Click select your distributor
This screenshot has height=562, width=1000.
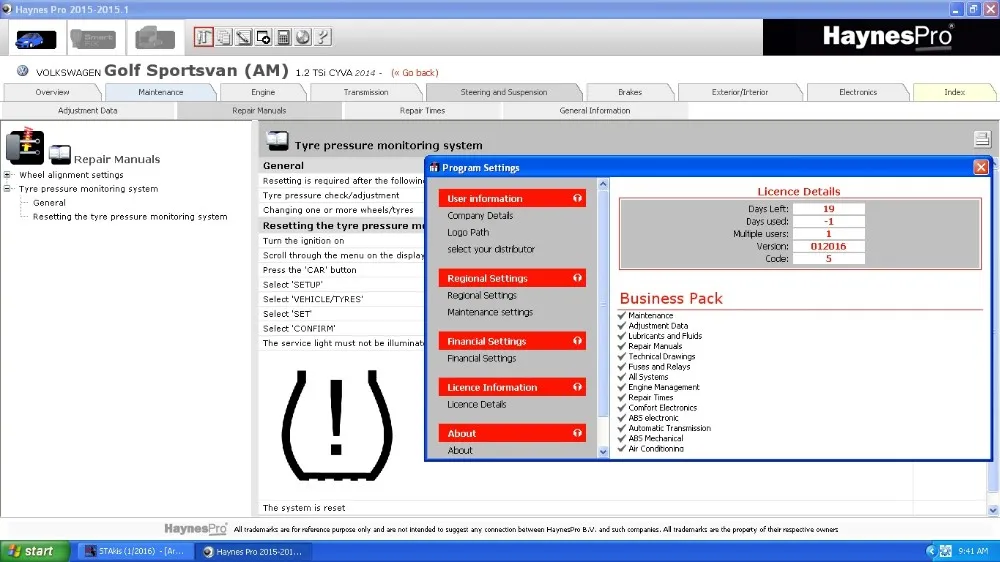(491, 249)
